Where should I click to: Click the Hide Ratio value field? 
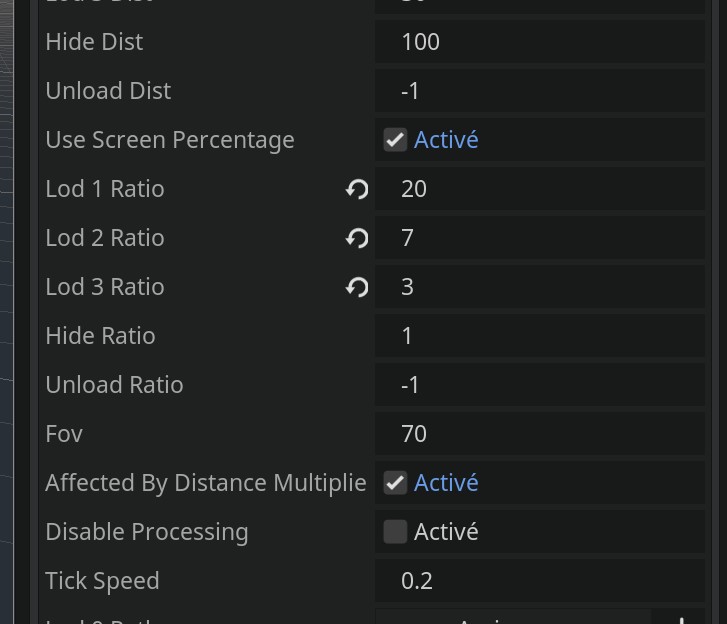click(540, 336)
